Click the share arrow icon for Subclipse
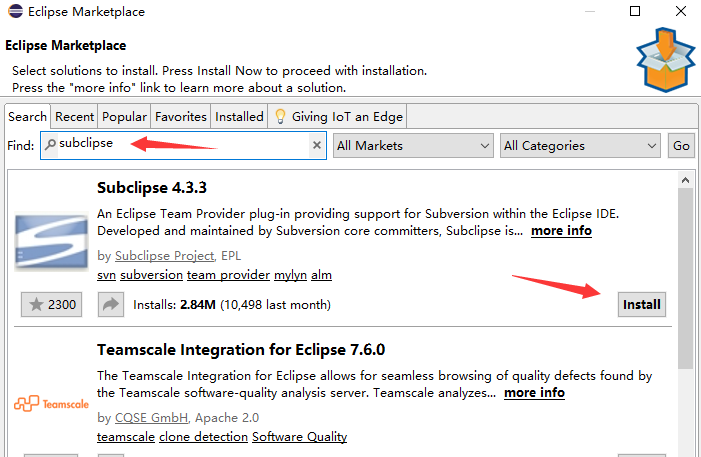 pyautogui.click(x=110, y=304)
